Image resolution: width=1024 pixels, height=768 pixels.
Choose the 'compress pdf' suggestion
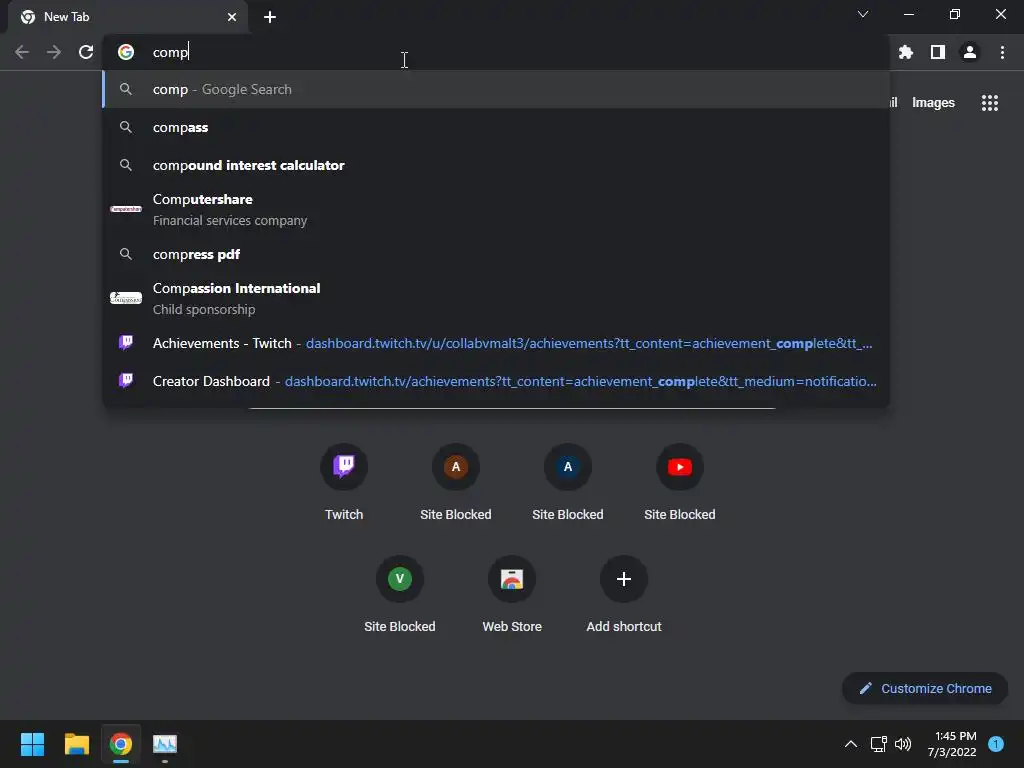(x=496, y=254)
